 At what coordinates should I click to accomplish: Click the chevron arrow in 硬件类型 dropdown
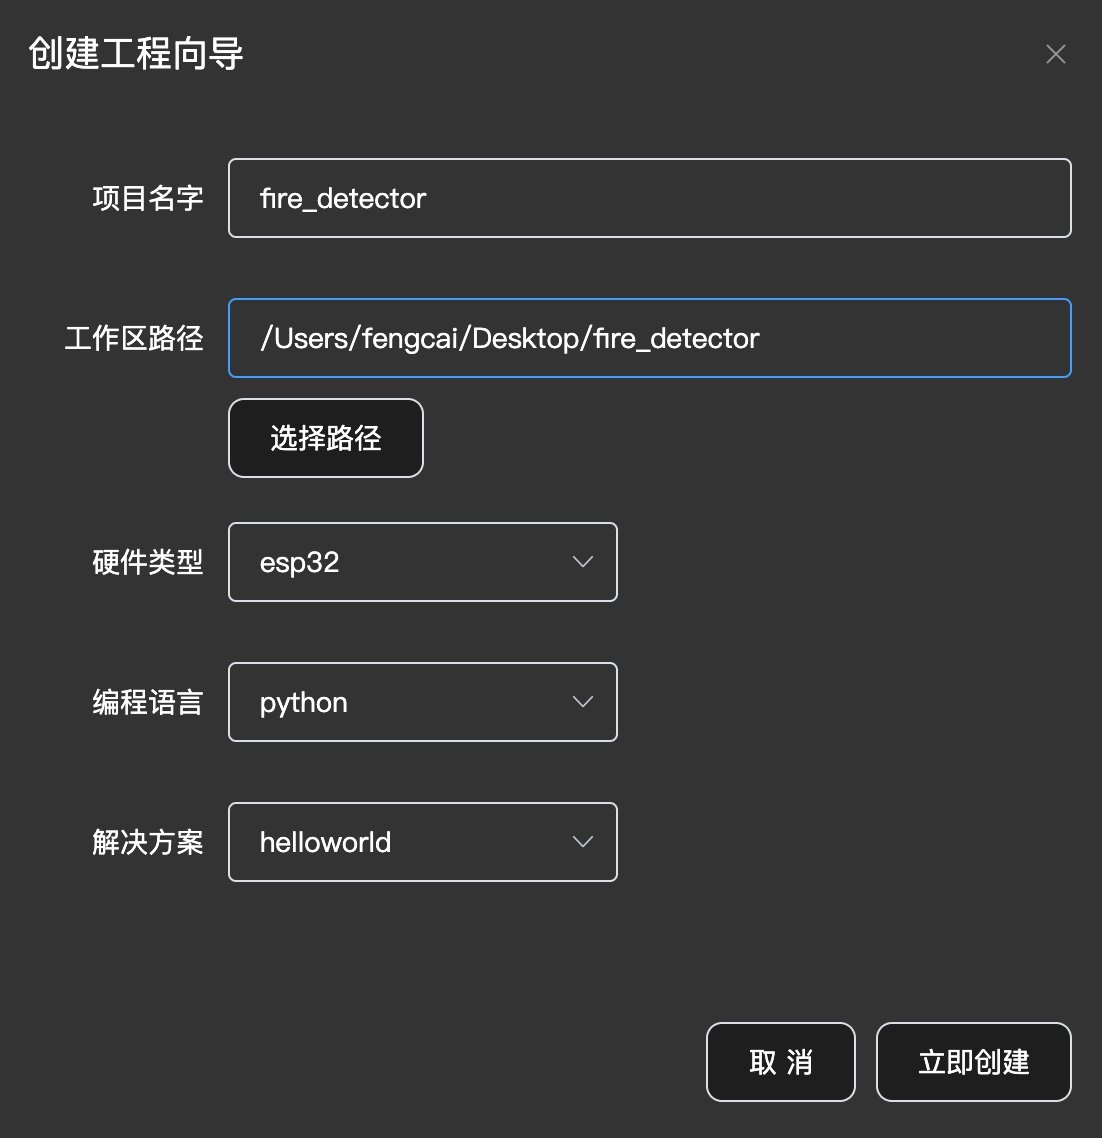point(583,562)
